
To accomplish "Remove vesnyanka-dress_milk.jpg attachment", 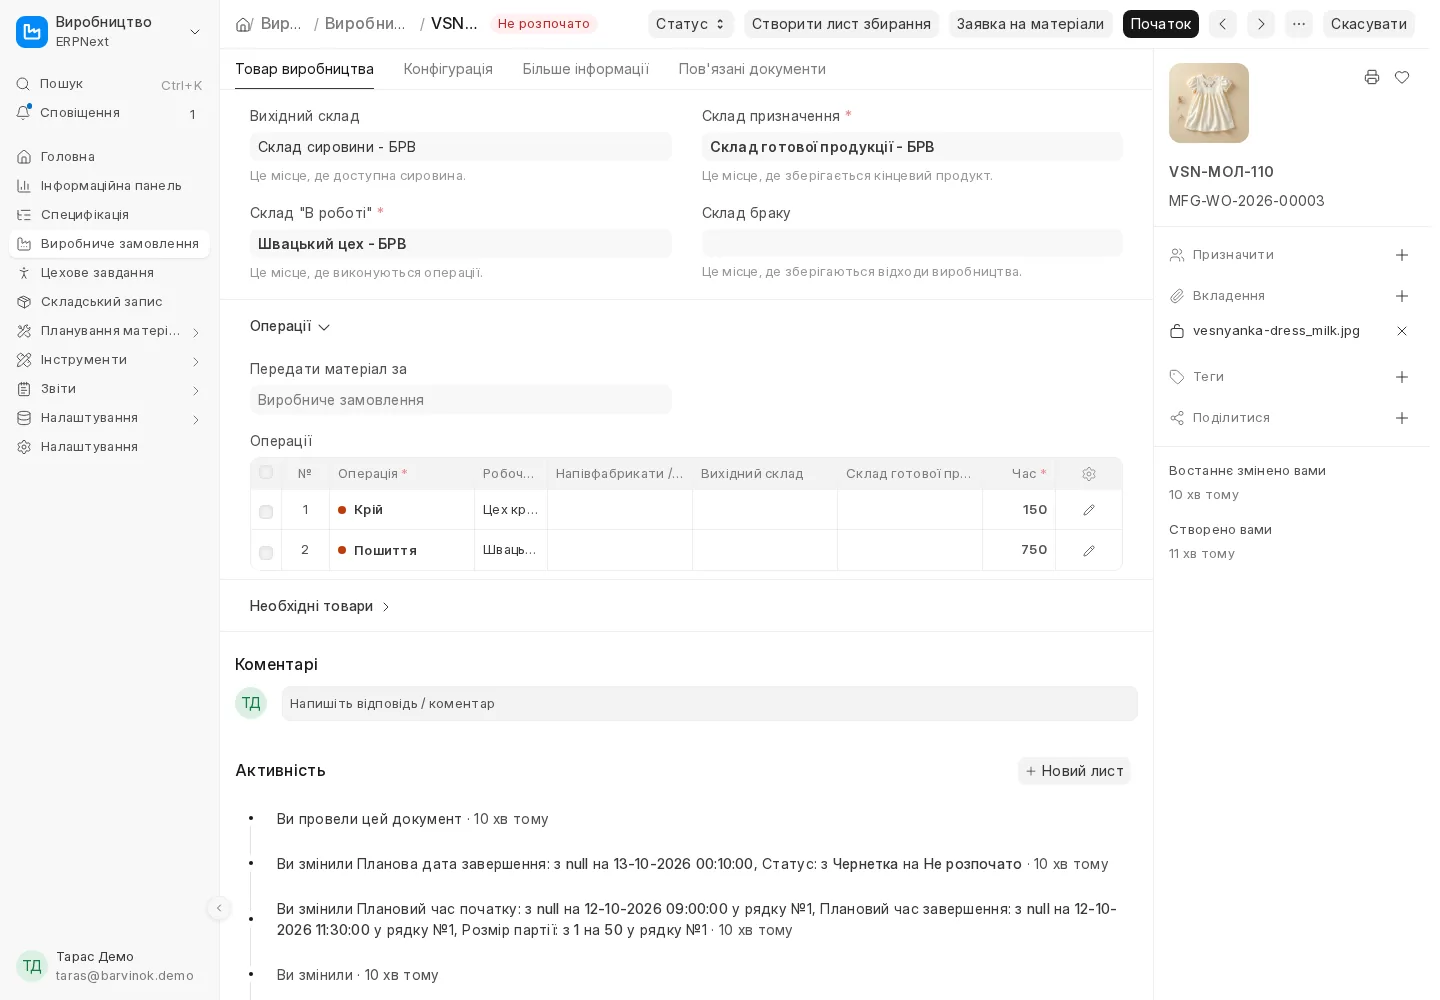I will (1402, 331).
